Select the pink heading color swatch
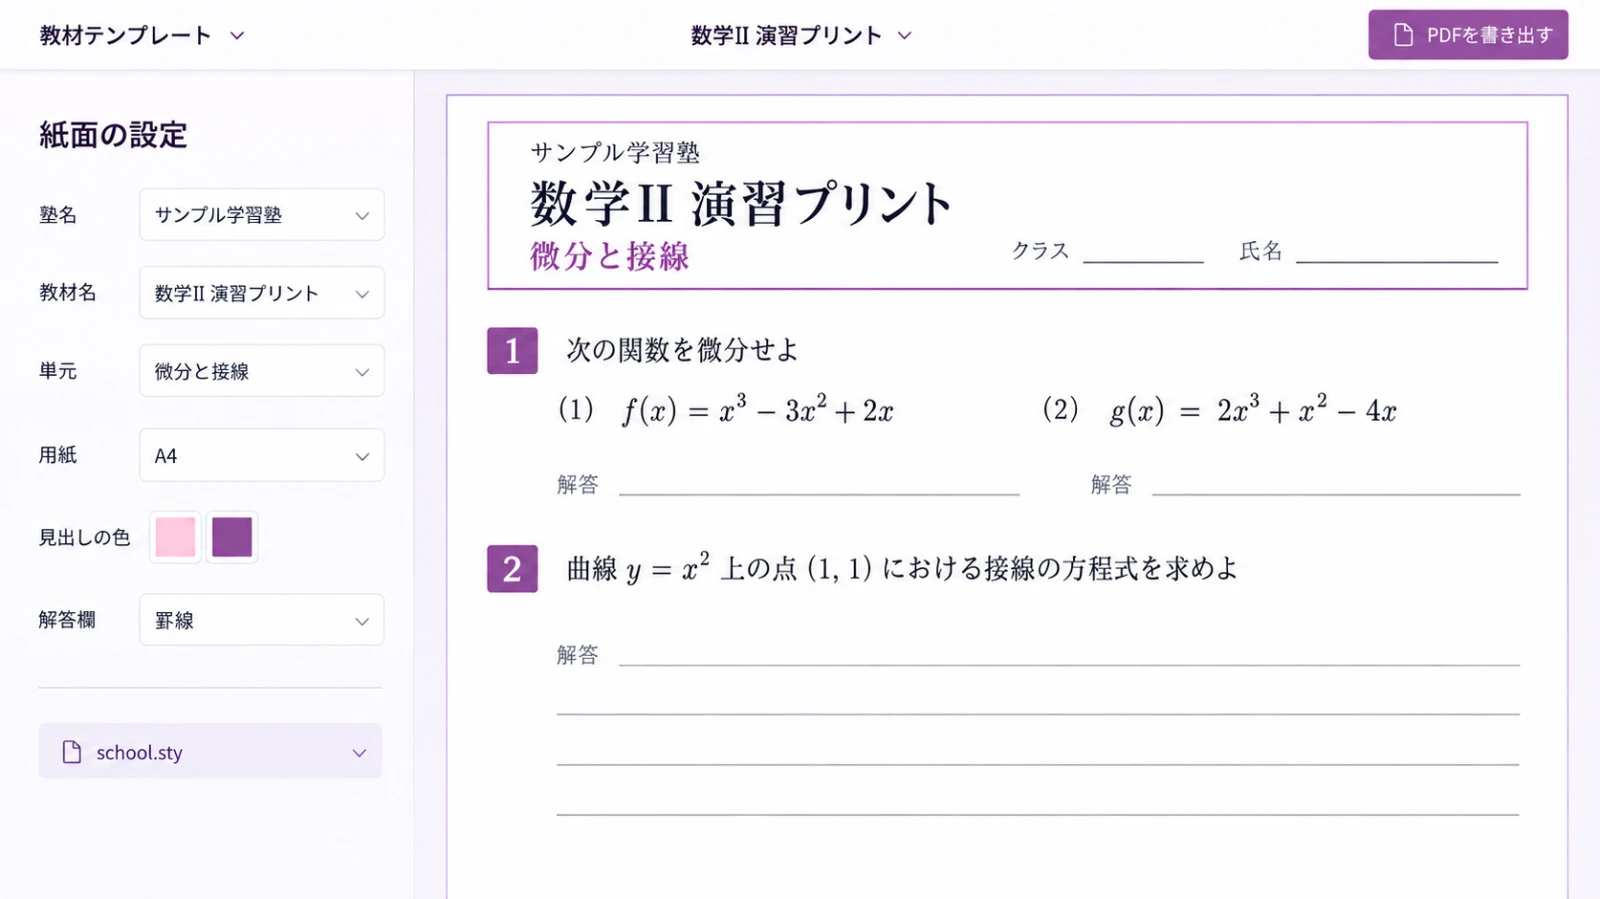 [175, 537]
